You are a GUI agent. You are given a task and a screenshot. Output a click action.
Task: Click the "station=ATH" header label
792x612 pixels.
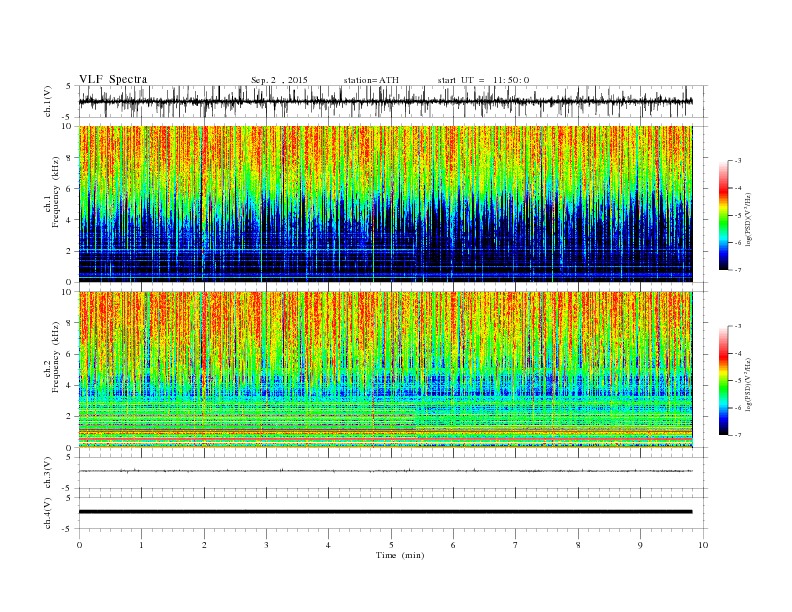(x=371, y=80)
